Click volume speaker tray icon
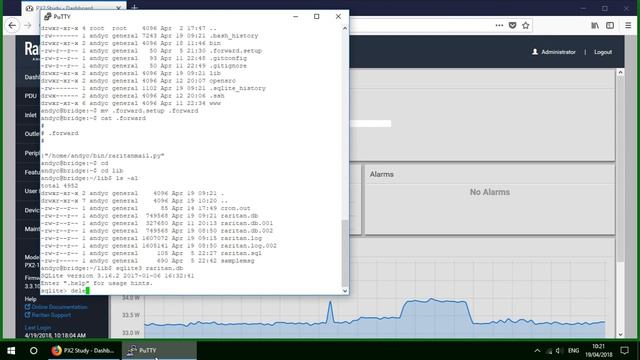This screenshot has height=360, width=640. point(559,351)
